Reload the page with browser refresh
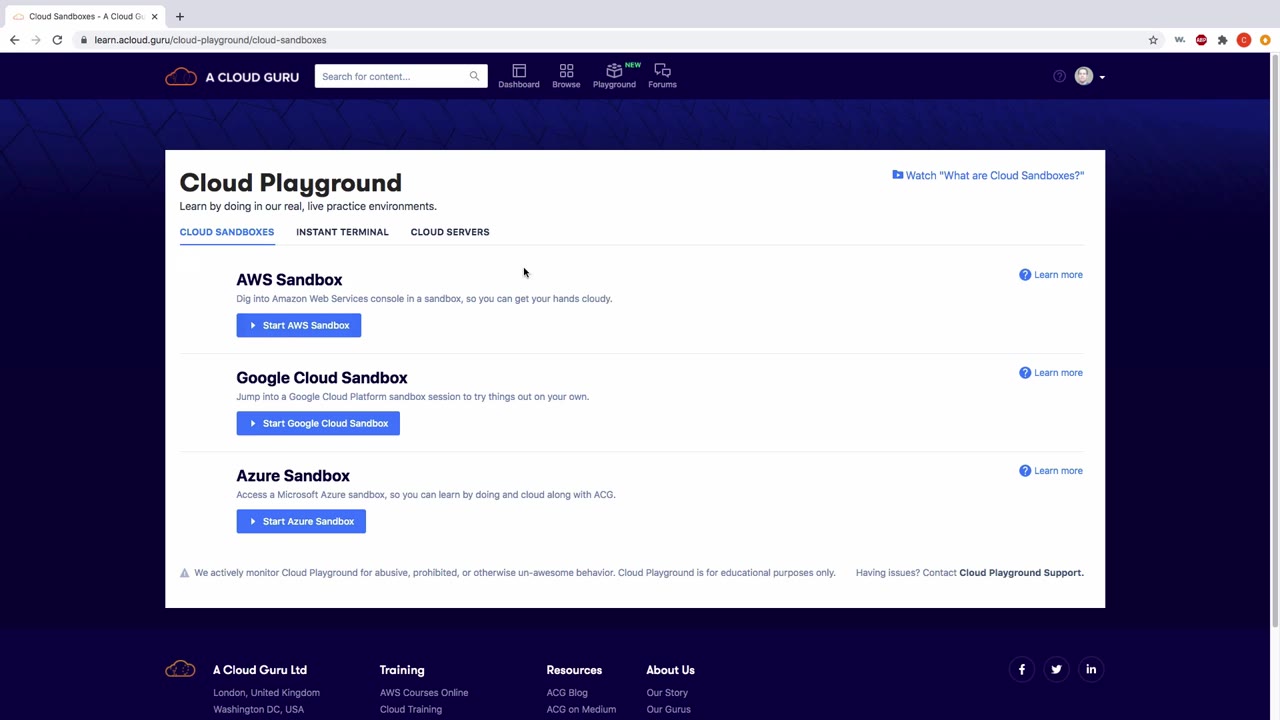 [57, 40]
